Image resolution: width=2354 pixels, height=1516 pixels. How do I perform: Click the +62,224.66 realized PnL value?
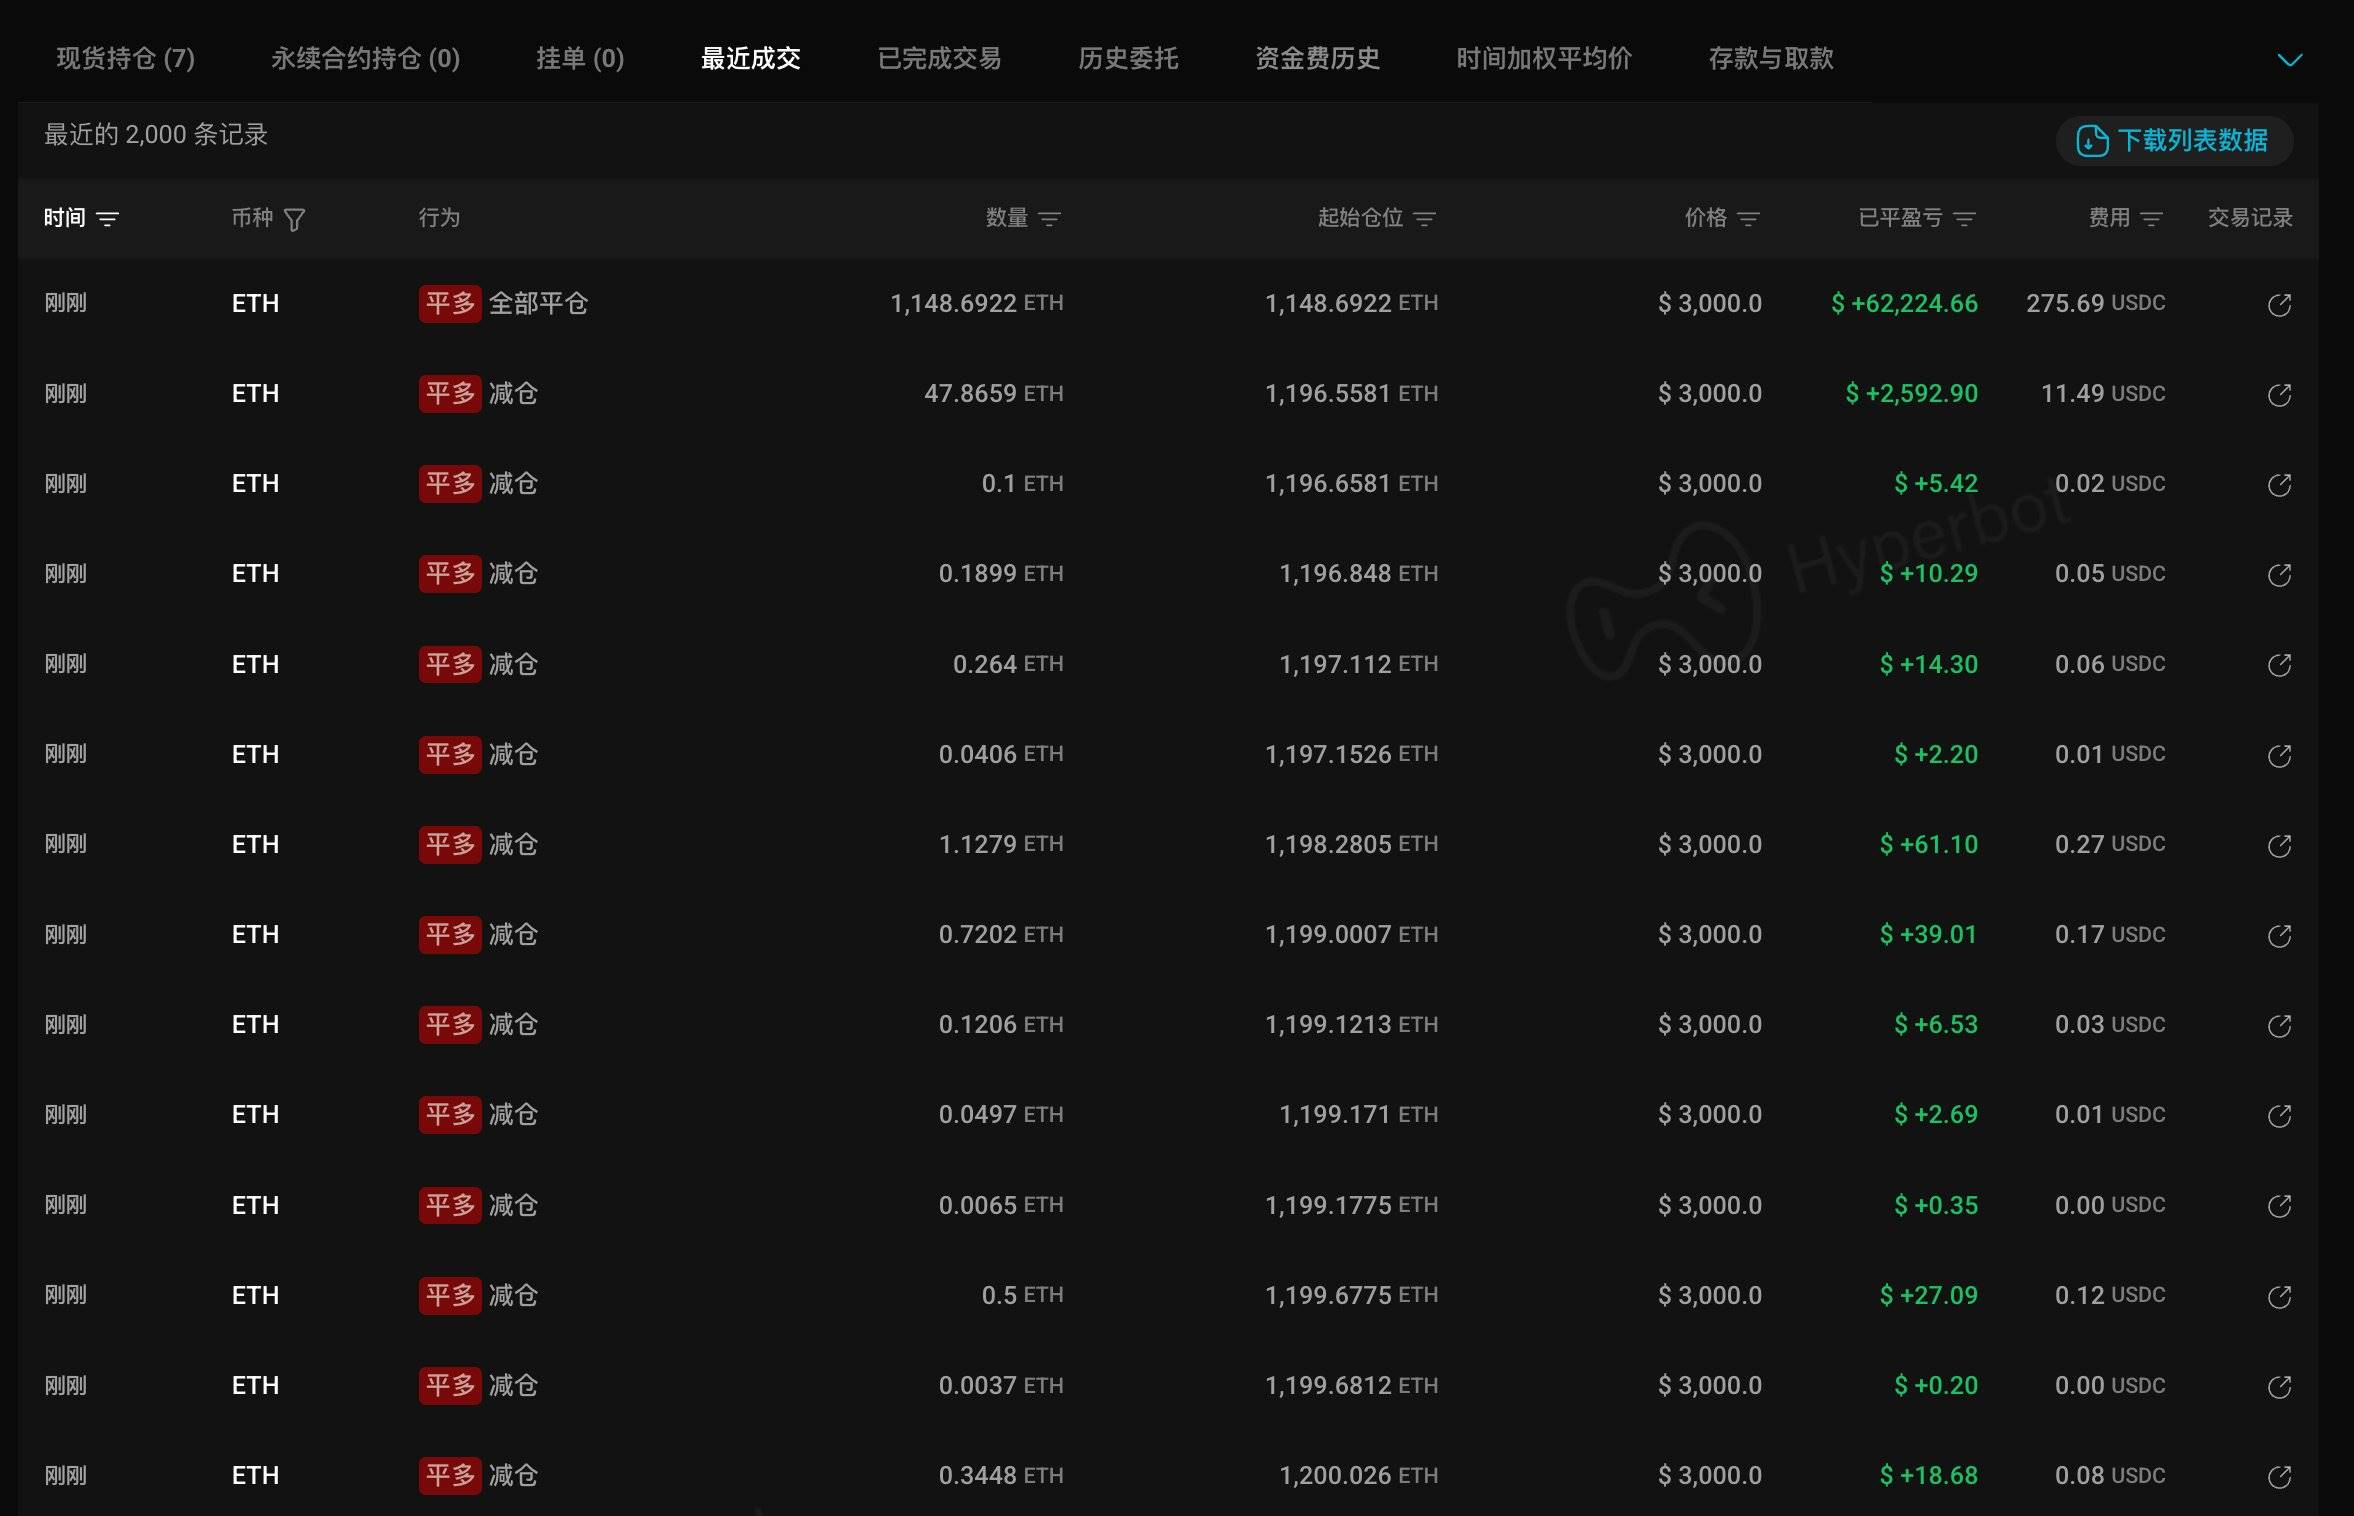click(1904, 304)
